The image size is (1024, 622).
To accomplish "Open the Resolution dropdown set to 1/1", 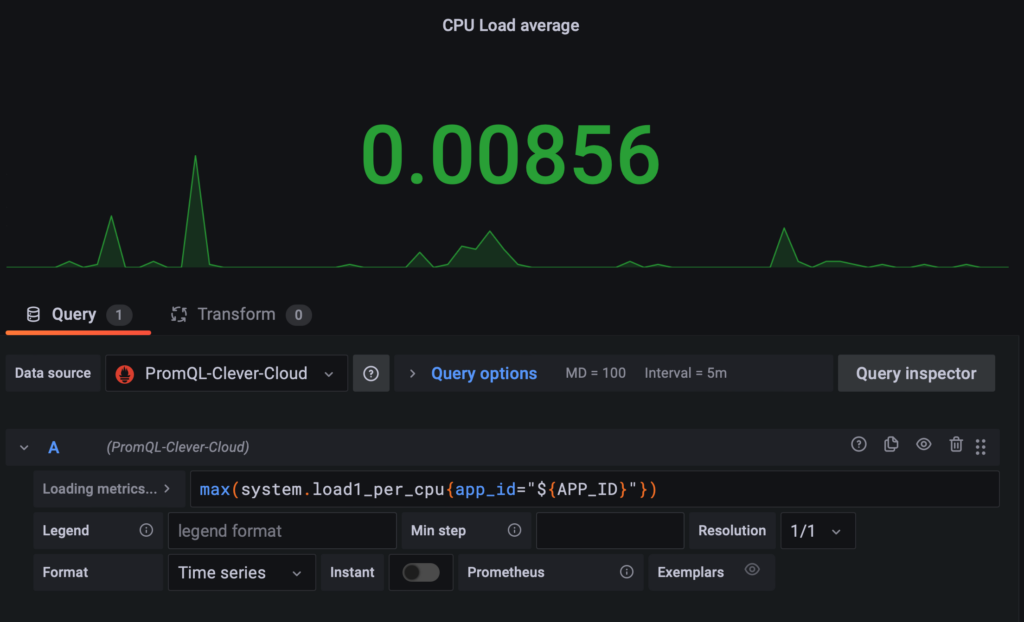I will [x=817, y=530].
